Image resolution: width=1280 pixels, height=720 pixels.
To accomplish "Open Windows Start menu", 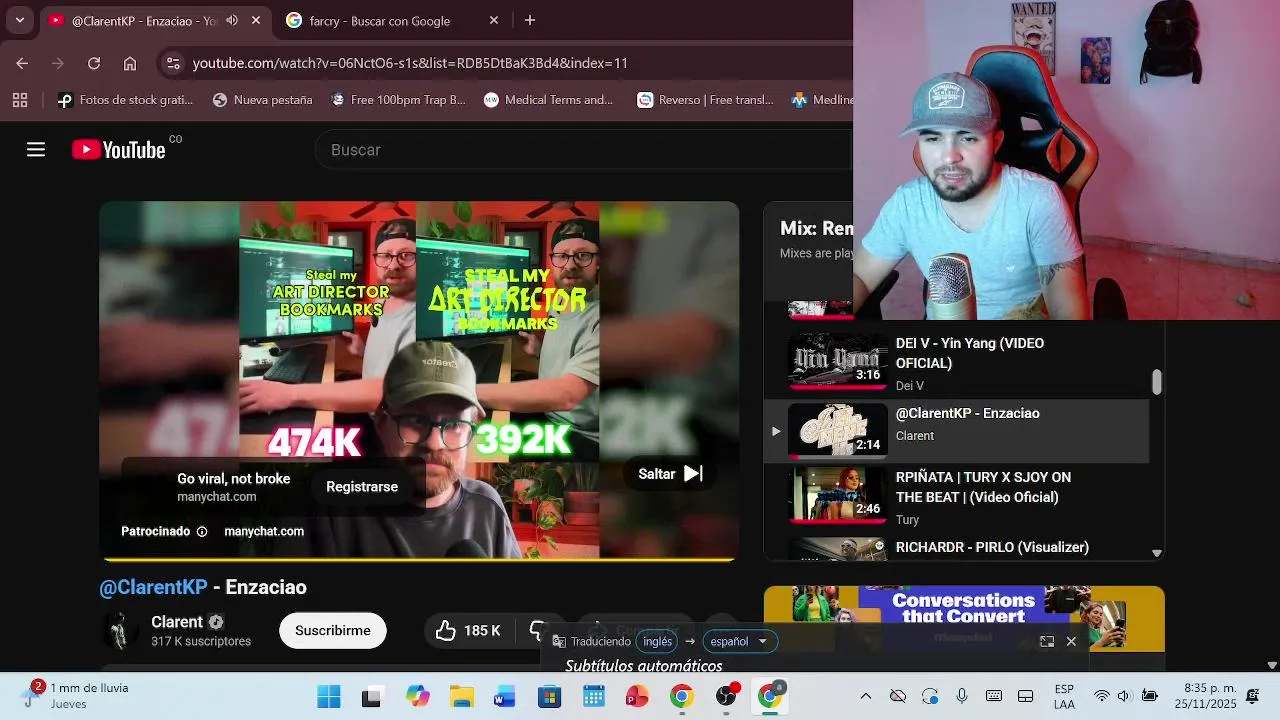I will coord(328,697).
